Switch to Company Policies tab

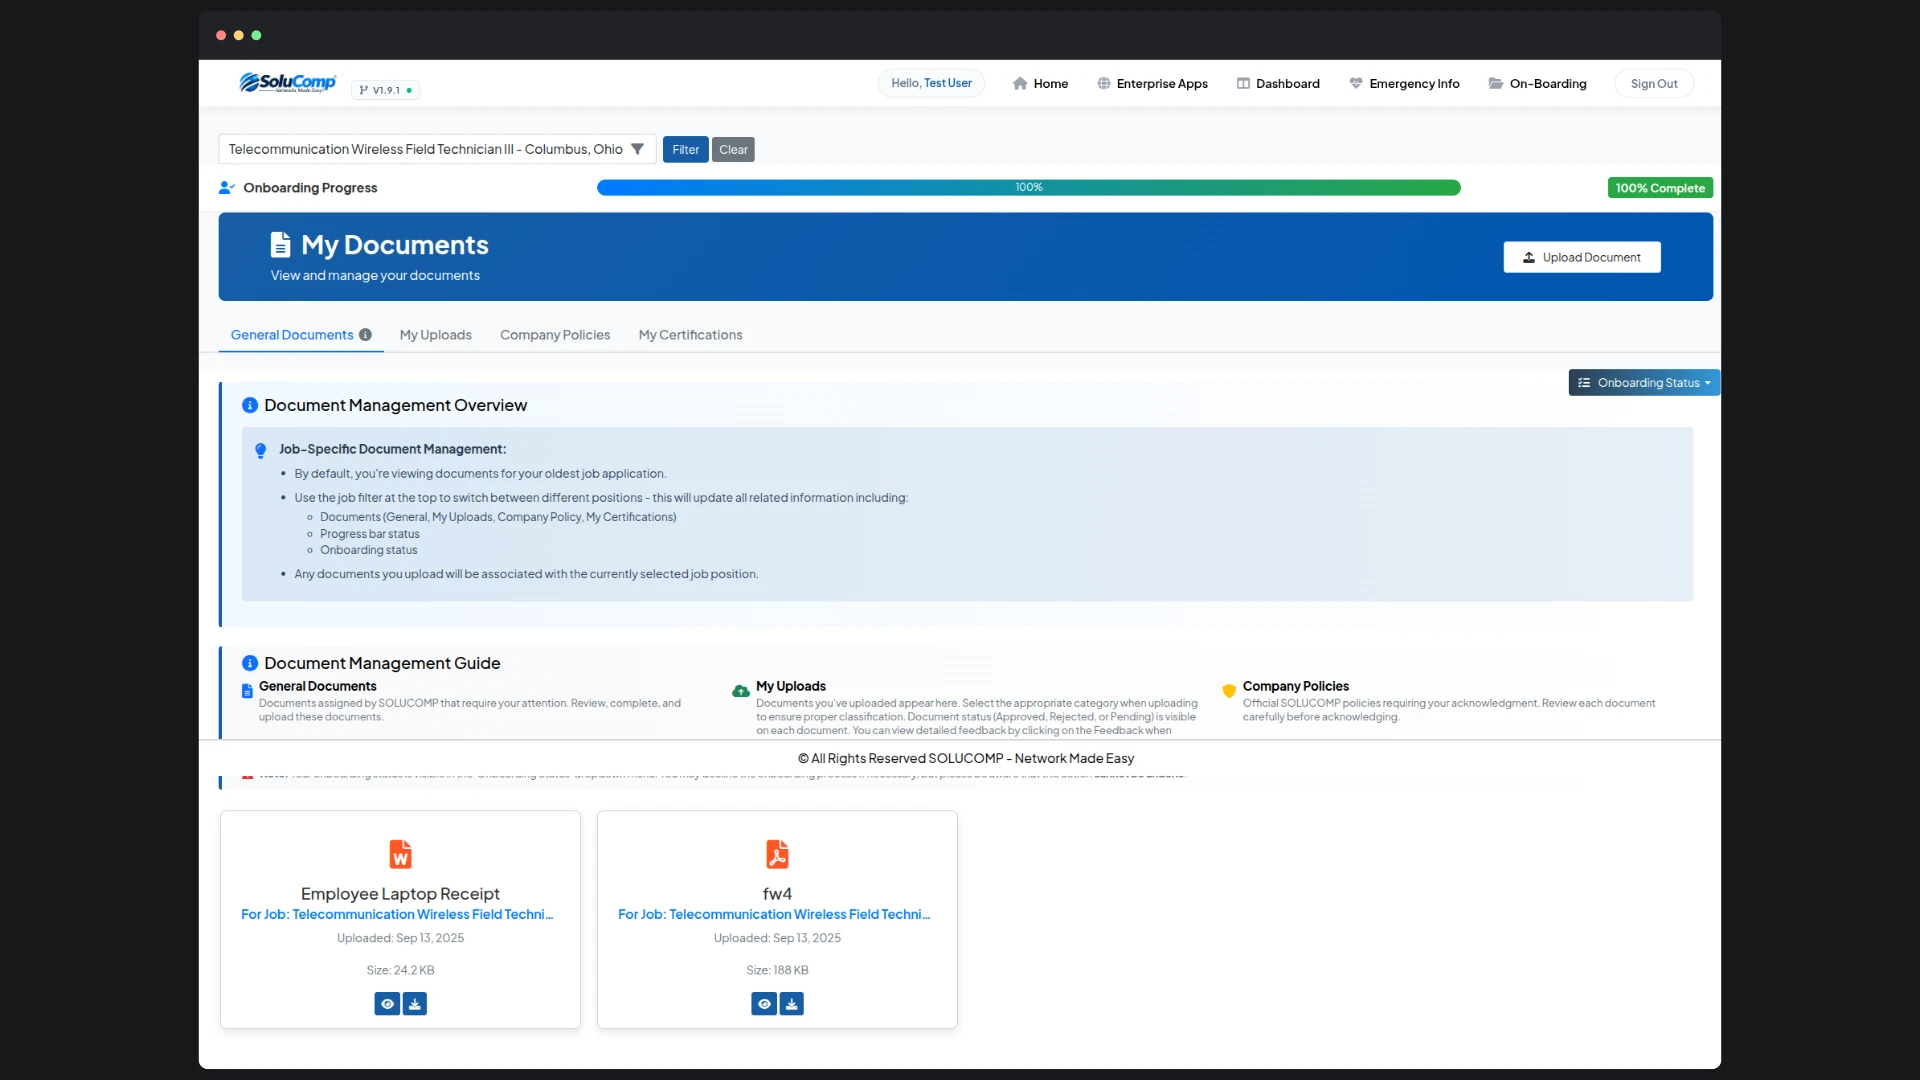point(555,335)
